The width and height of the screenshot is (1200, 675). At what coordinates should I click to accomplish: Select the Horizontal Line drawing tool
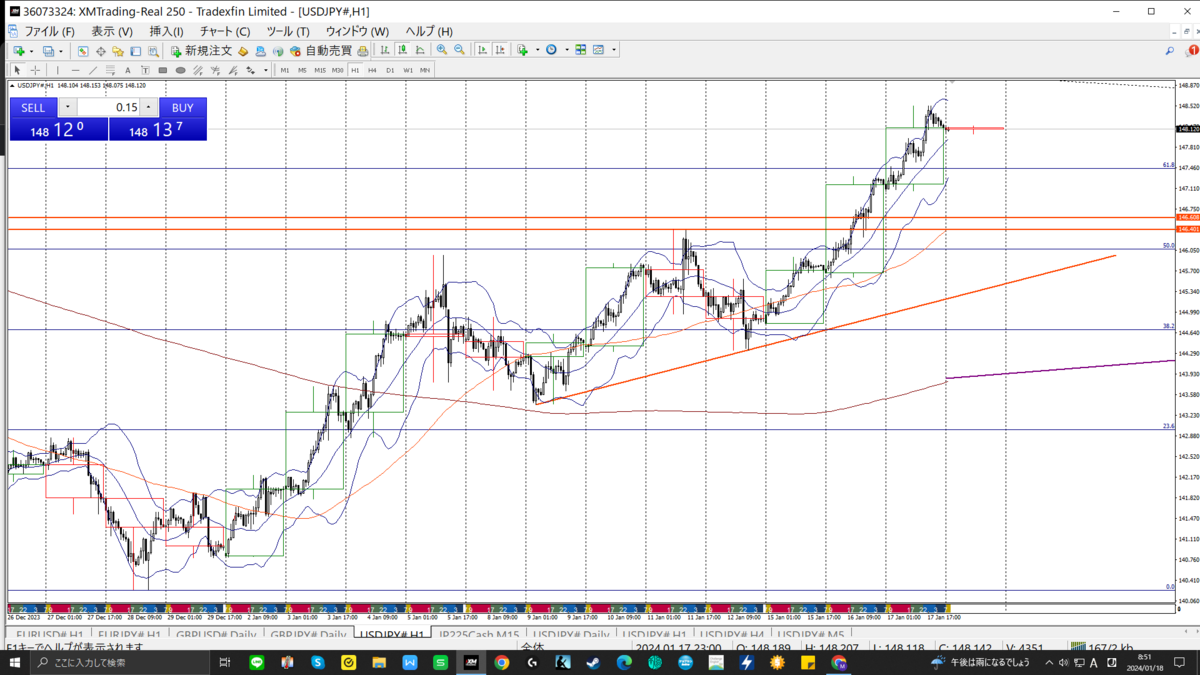75,70
